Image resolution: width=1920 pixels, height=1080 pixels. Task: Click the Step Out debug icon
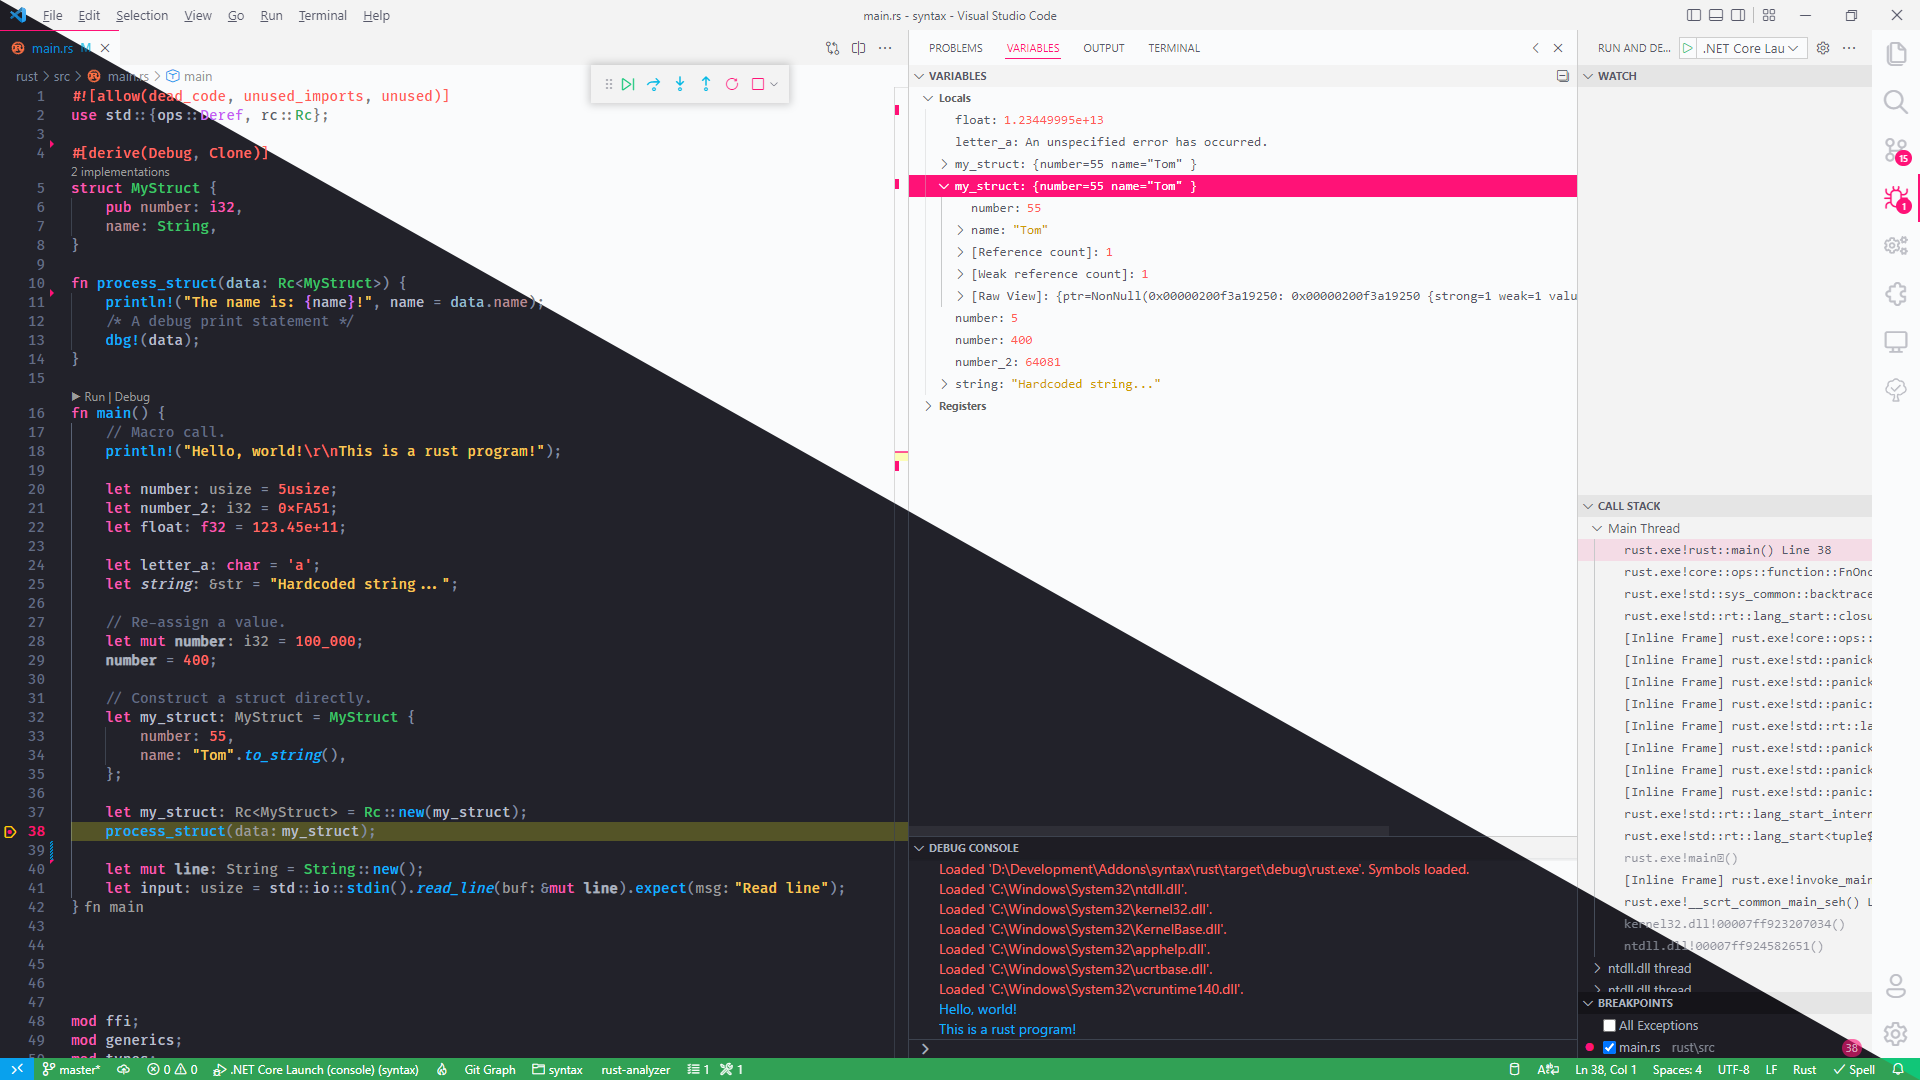(x=706, y=84)
